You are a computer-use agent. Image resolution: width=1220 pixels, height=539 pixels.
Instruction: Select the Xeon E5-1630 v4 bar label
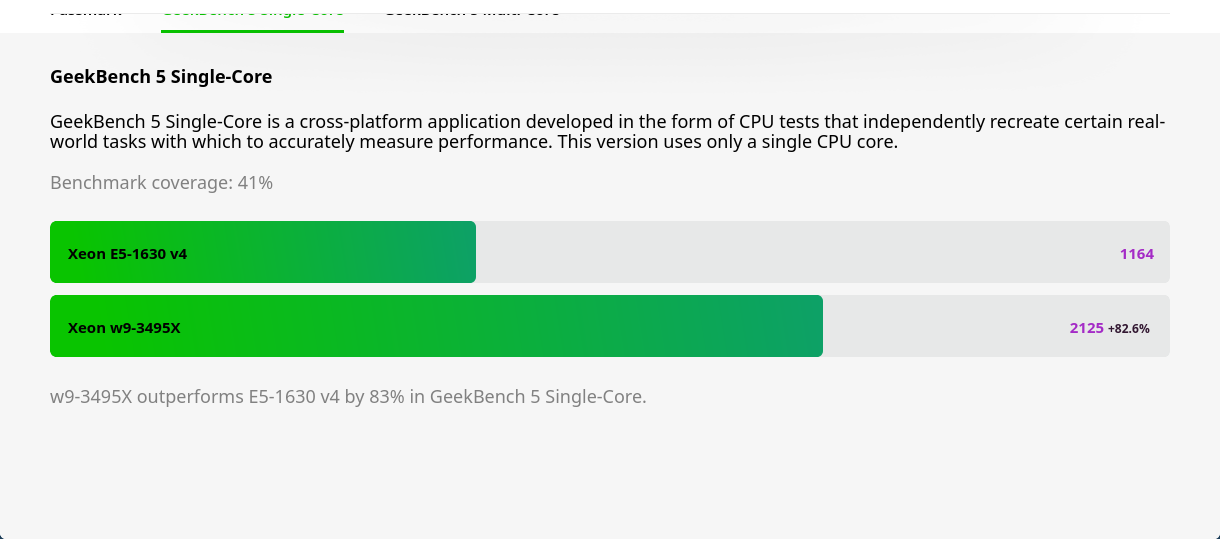pyautogui.click(x=127, y=254)
